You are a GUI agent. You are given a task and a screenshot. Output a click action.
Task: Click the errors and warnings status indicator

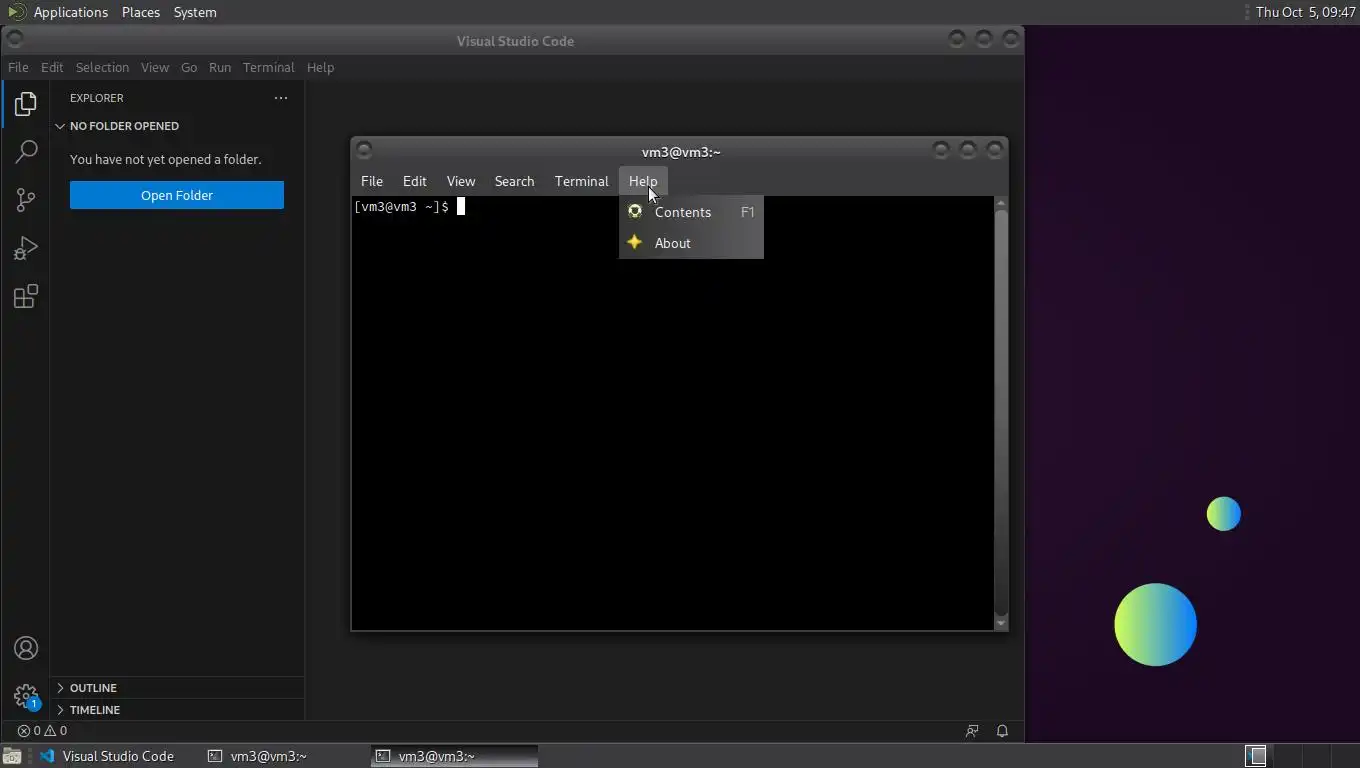(x=42, y=731)
